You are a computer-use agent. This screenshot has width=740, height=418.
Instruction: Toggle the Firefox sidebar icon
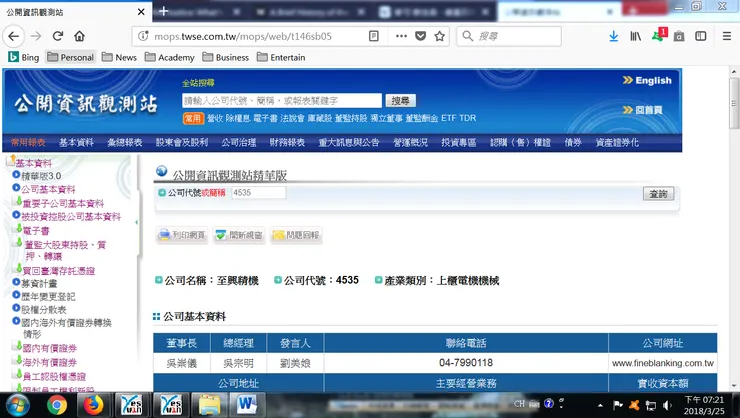coord(701,36)
